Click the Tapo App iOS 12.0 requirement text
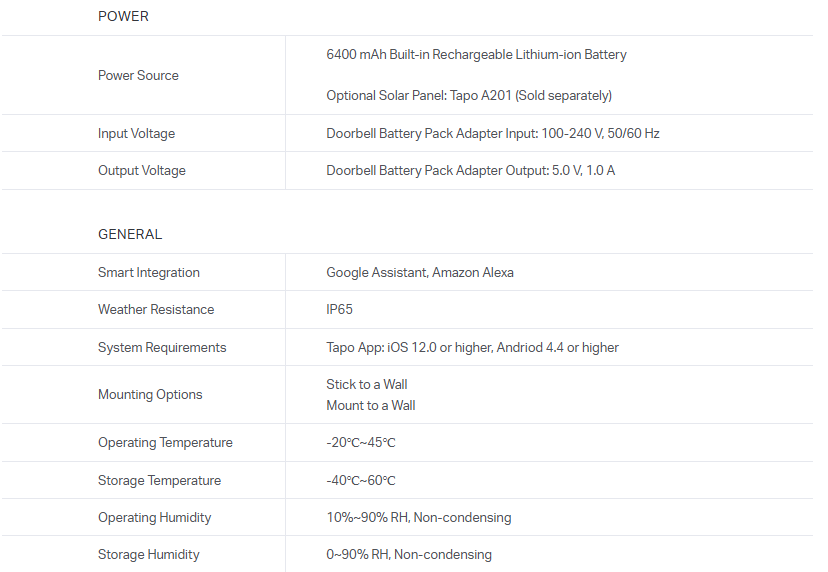Screen dimensions: 828x572 click(x=472, y=347)
